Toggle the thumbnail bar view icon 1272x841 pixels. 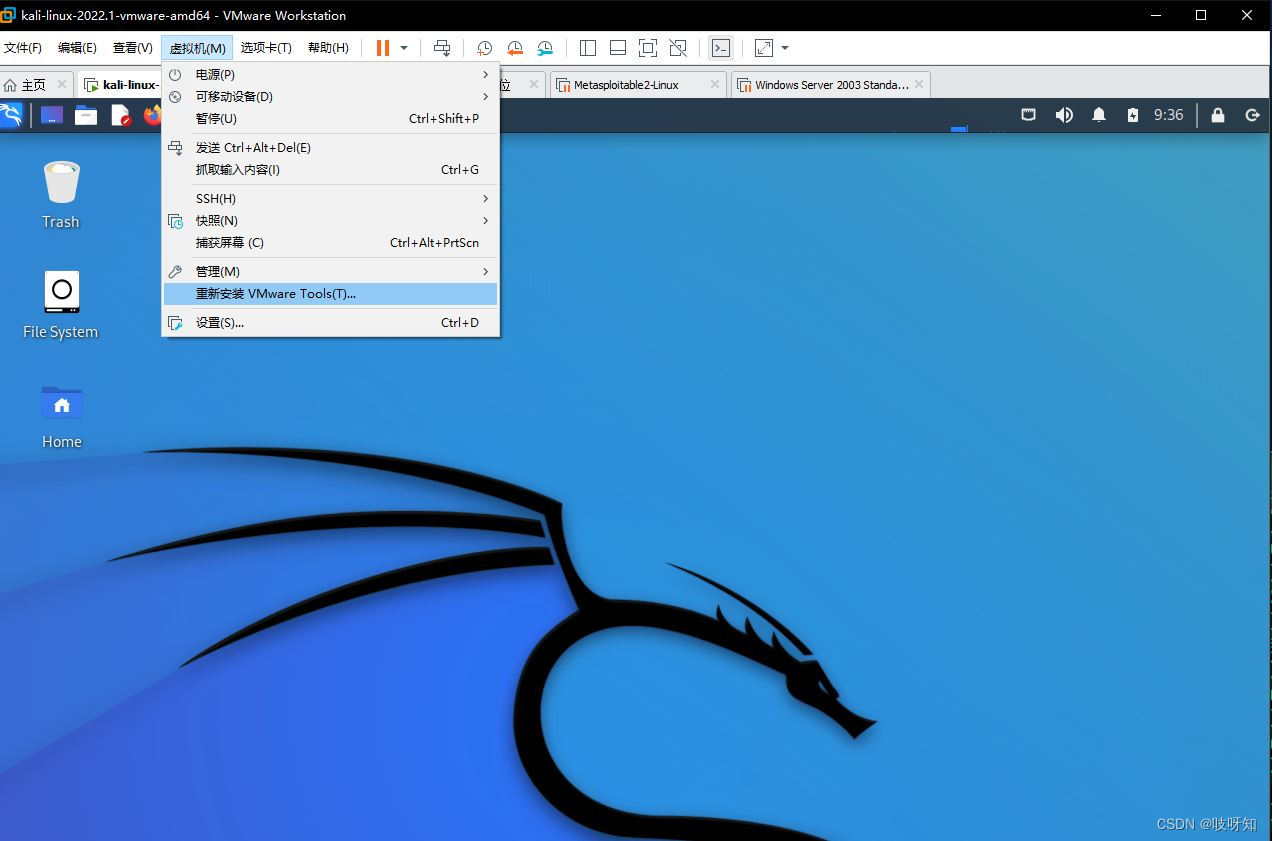point(618,48)
